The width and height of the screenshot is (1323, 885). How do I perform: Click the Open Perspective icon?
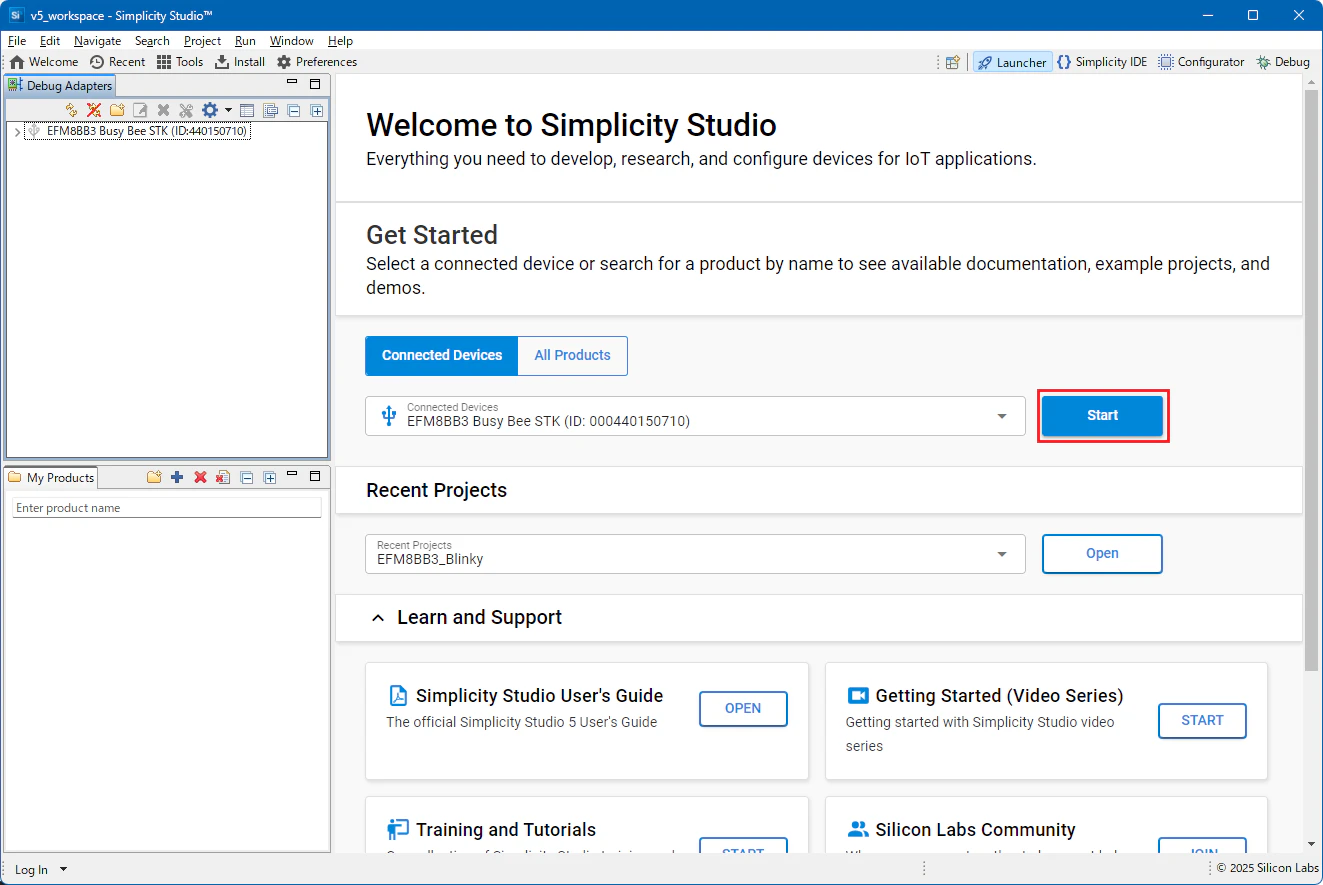tap(953, 62)
